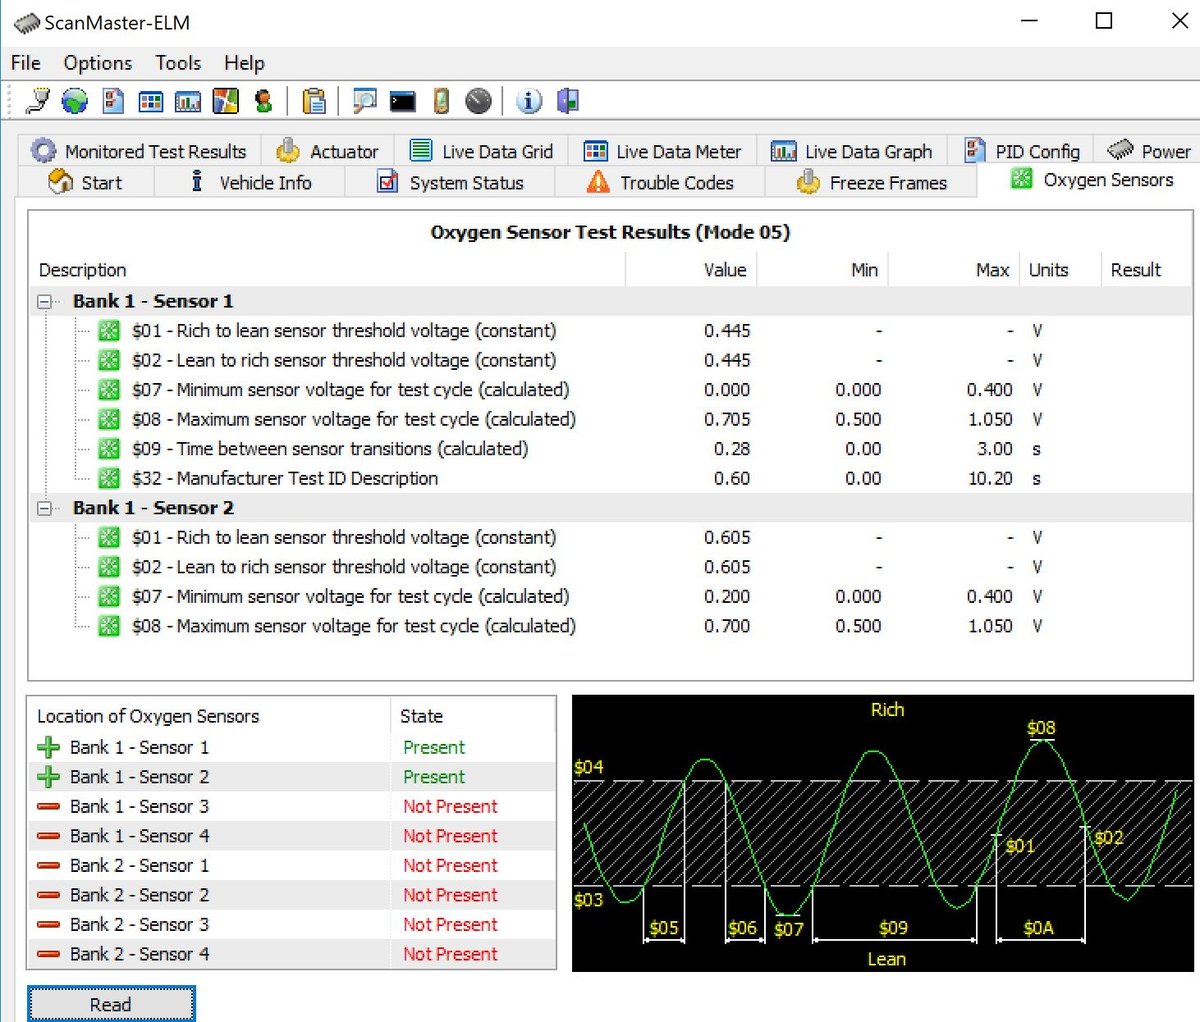Click the State column header

[x=472, y=716]
